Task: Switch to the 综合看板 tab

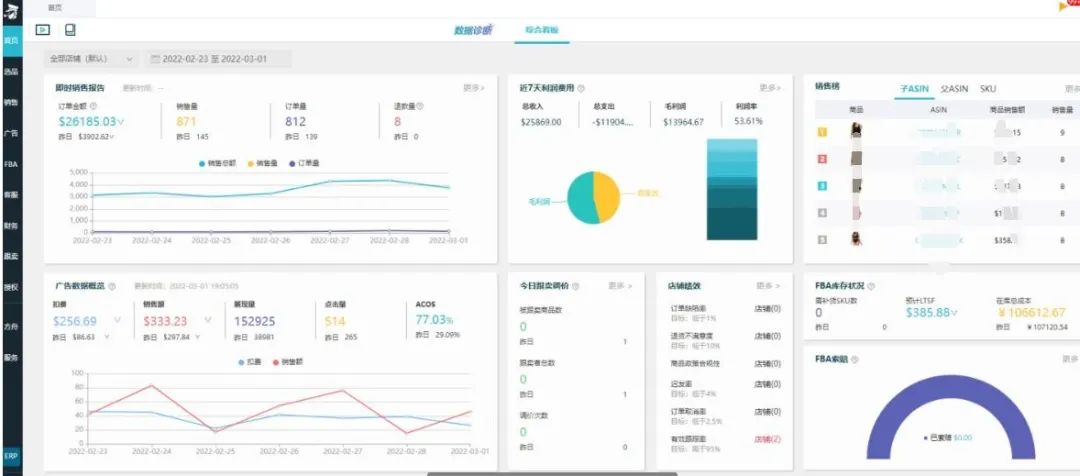Action: 542,30
